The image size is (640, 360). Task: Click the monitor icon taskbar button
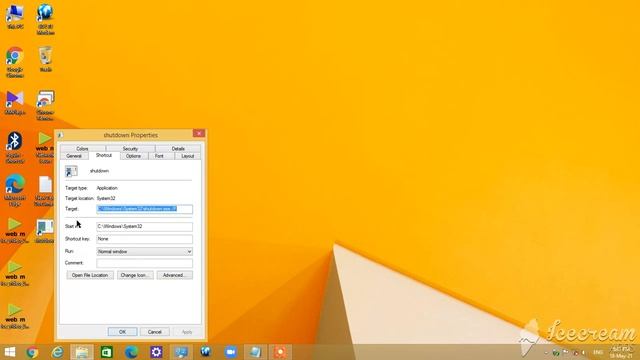[x=181, y=352]
